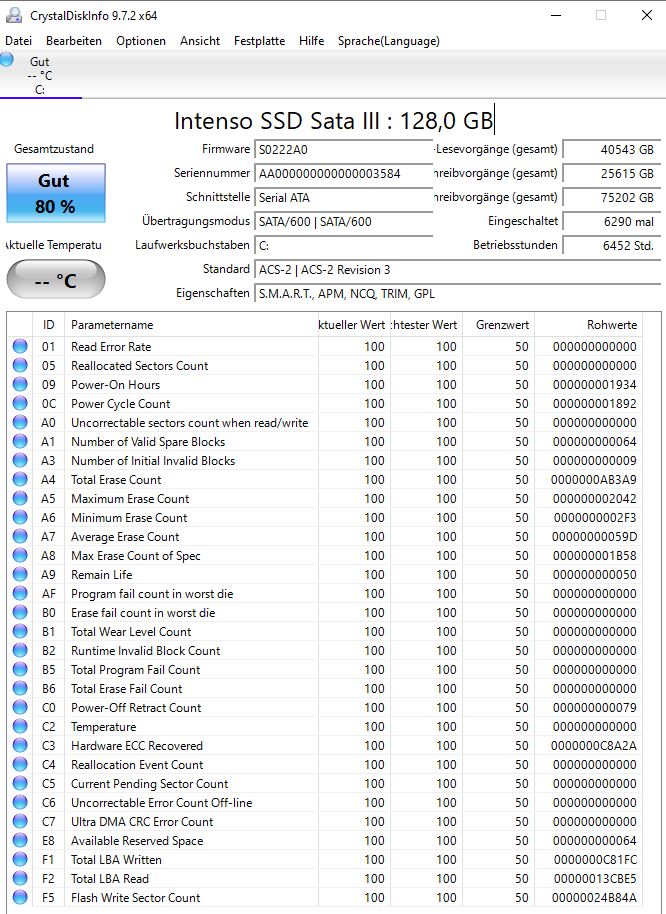Click status icon of Ultra DMA CRC Error Count
Screen dimensions: 666x914
click(20, 821)
